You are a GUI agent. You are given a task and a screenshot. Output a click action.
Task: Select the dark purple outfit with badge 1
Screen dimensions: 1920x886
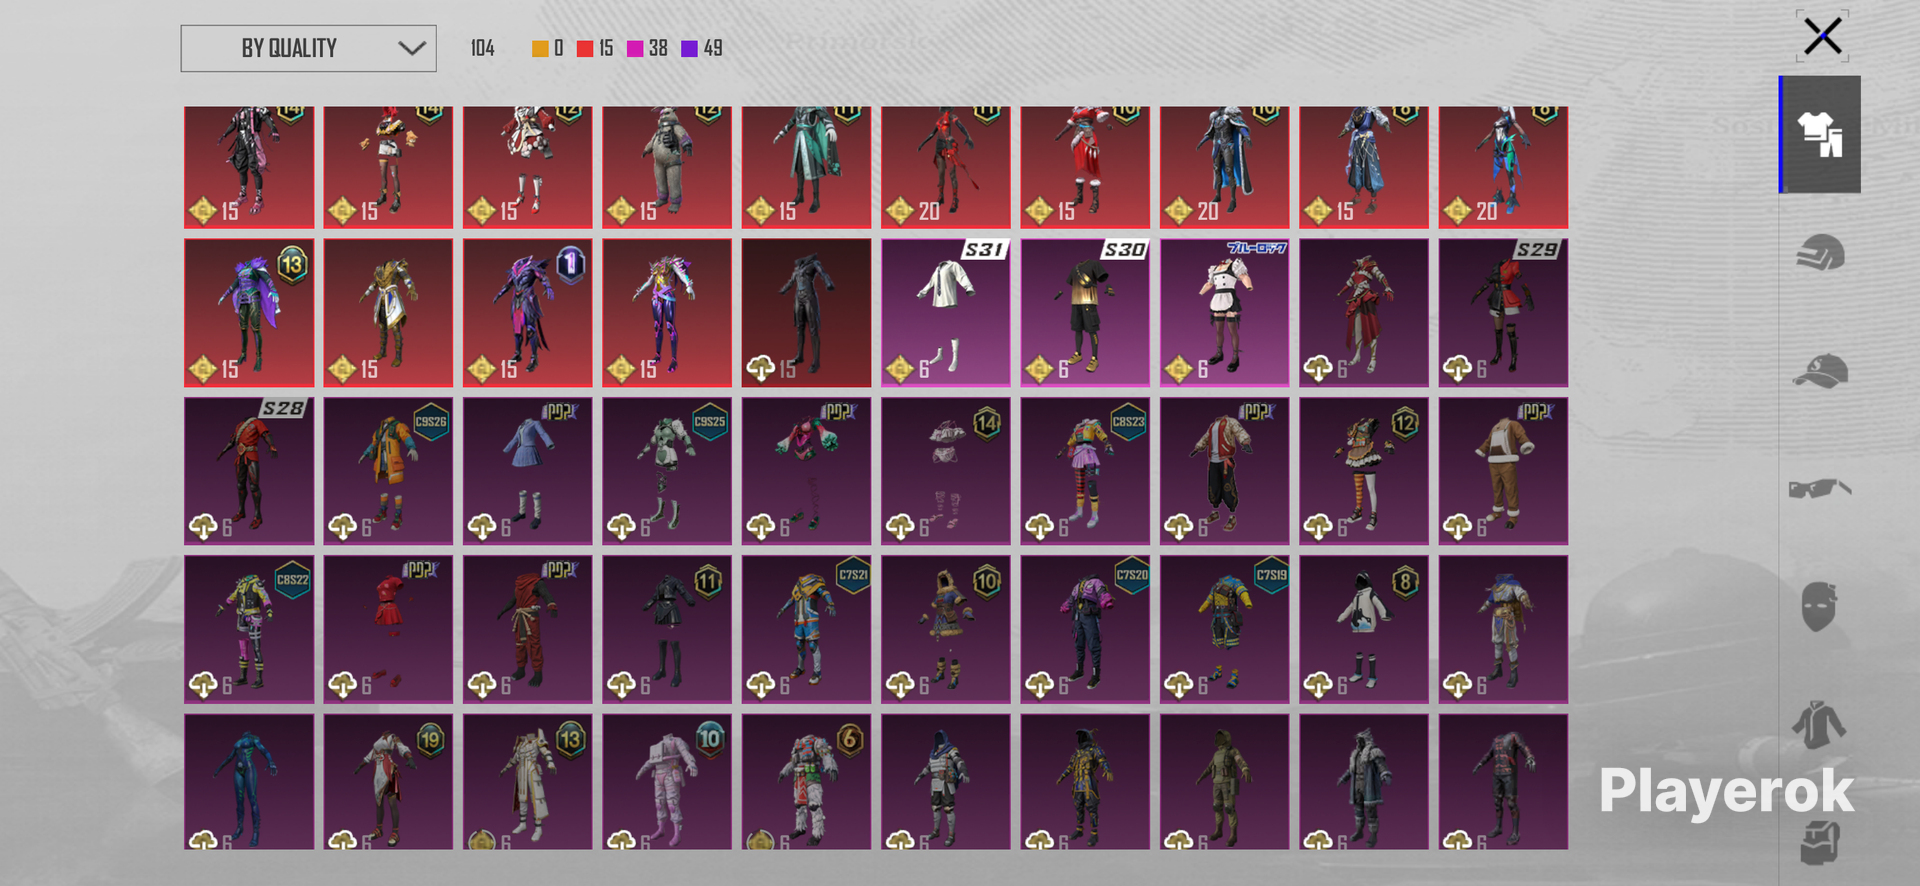click(x=527, y=312)
